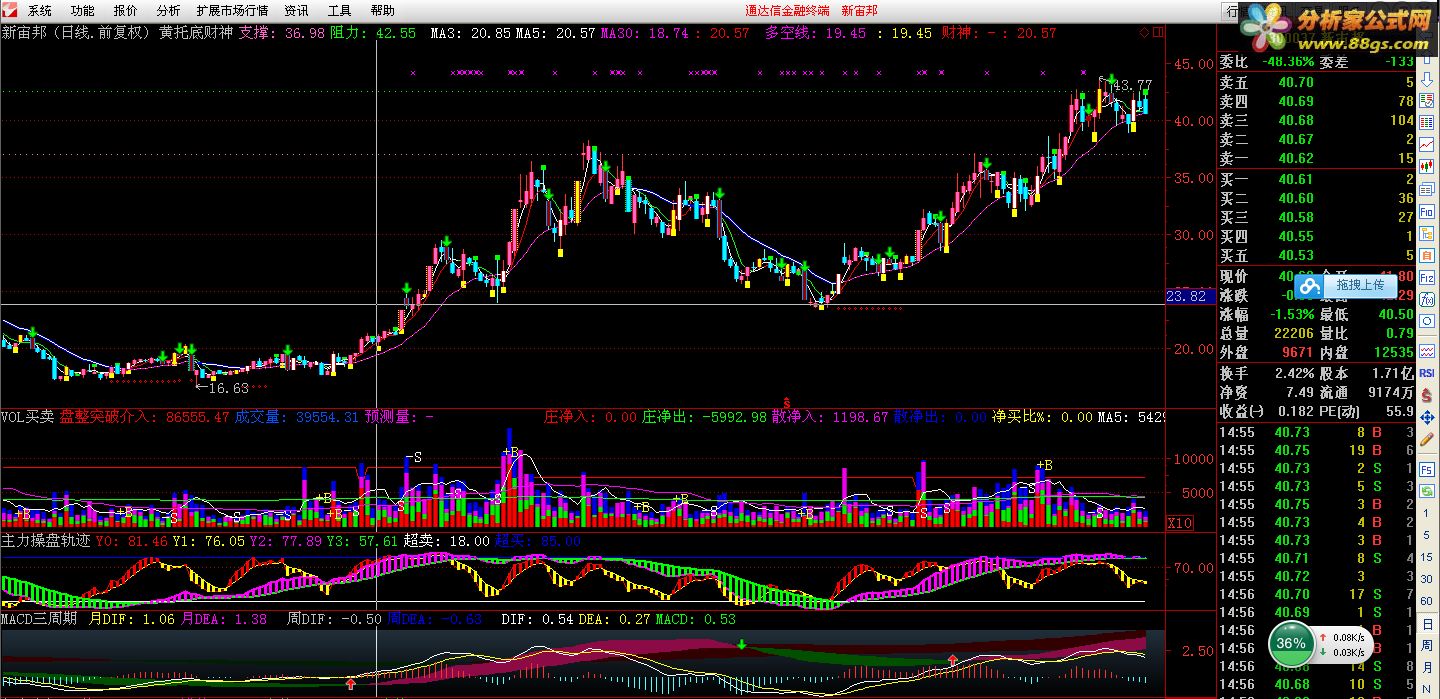Select the 日 daily period
The width and height of the screenshot is (1440, 699).
tap(1427, 624)
